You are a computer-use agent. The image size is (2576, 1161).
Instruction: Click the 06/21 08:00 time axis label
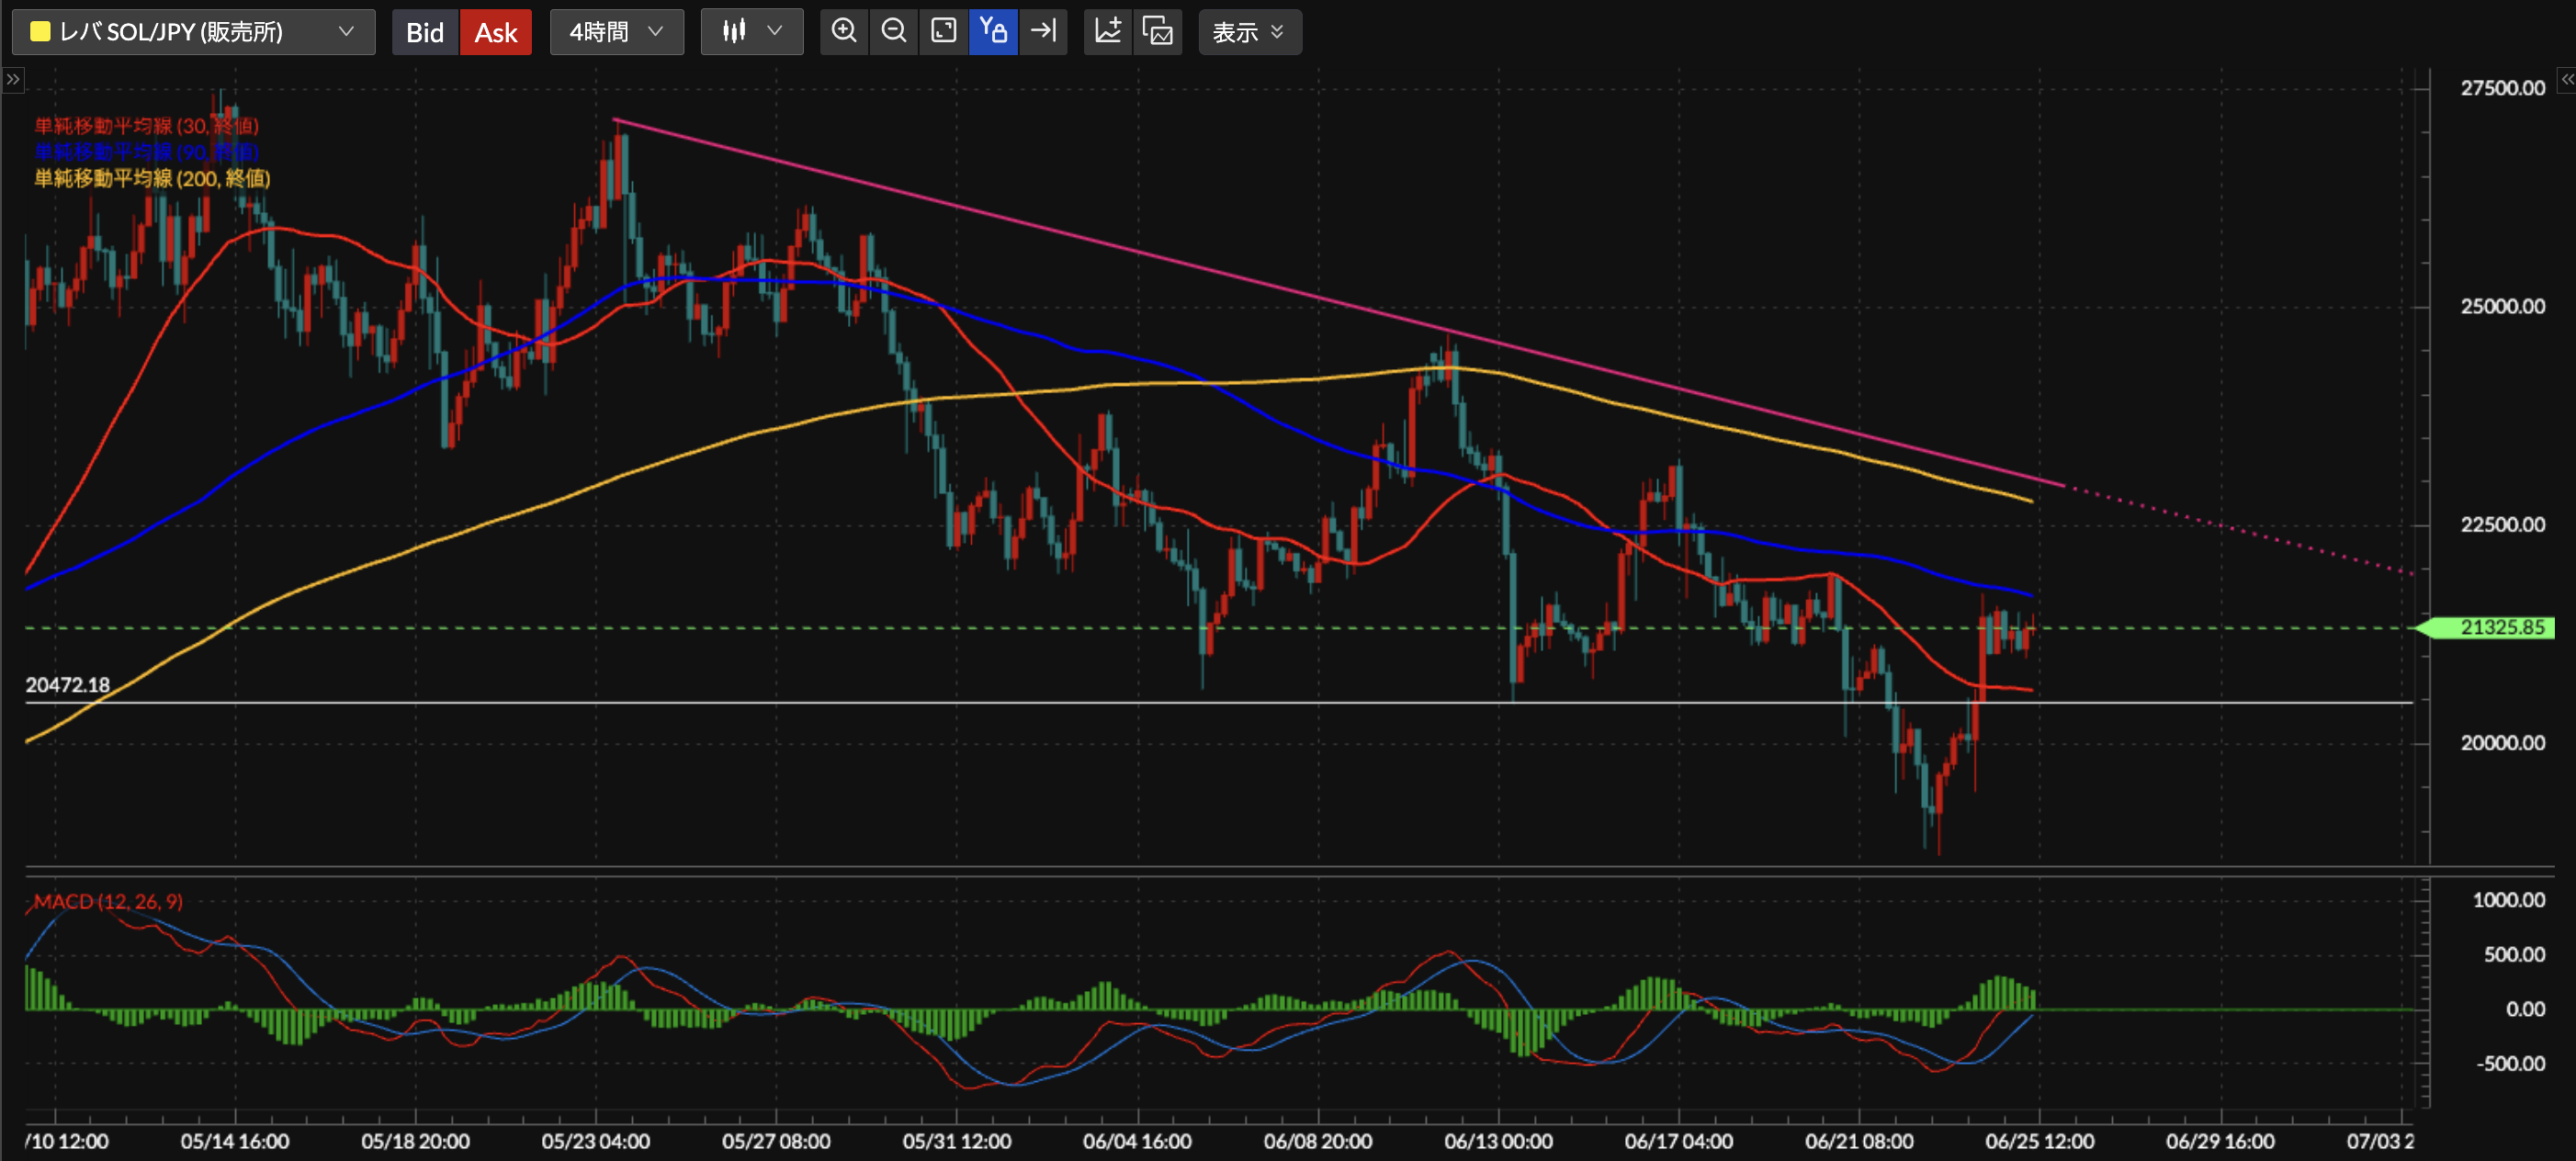pyautogui.click(x=1859, y=1141)
